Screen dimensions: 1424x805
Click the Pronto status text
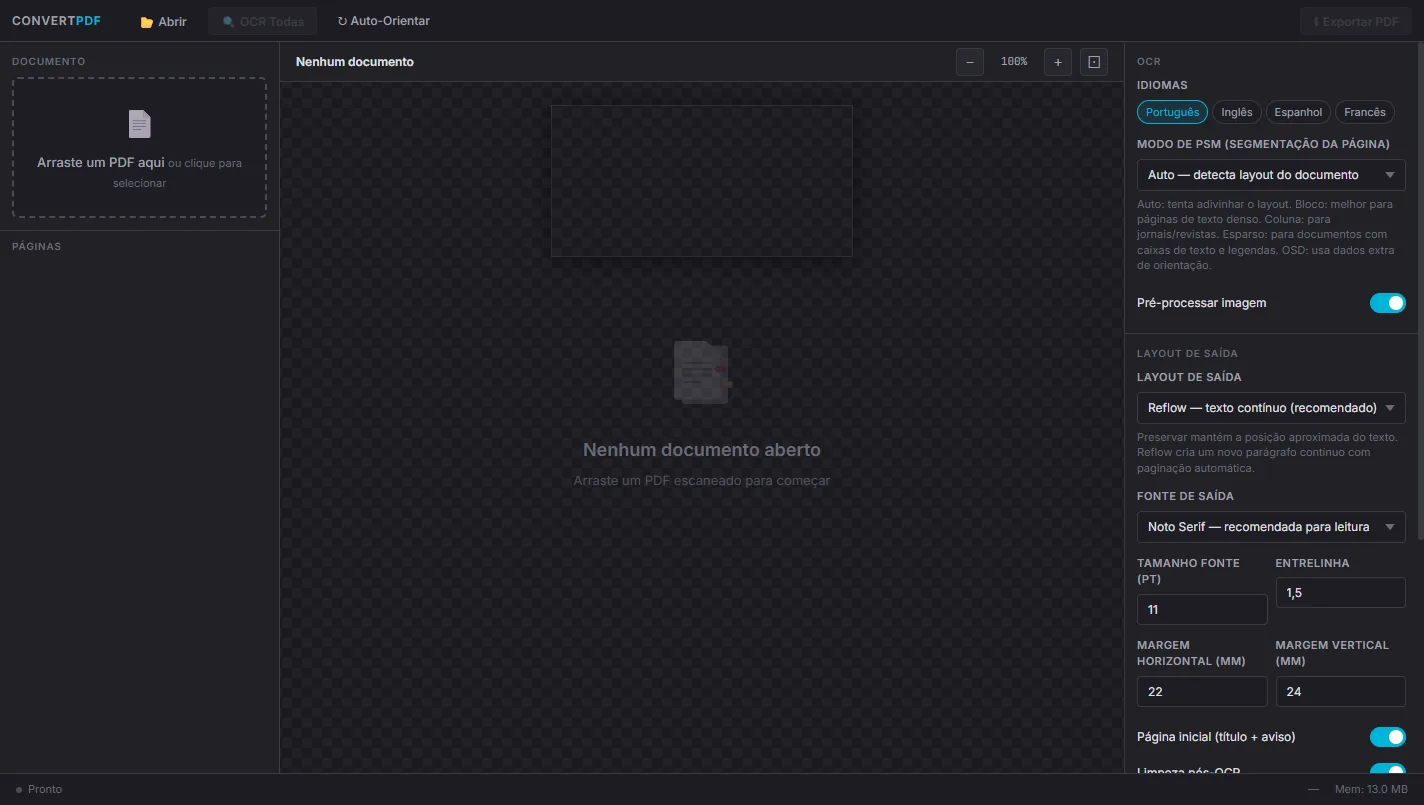[45, 789]
